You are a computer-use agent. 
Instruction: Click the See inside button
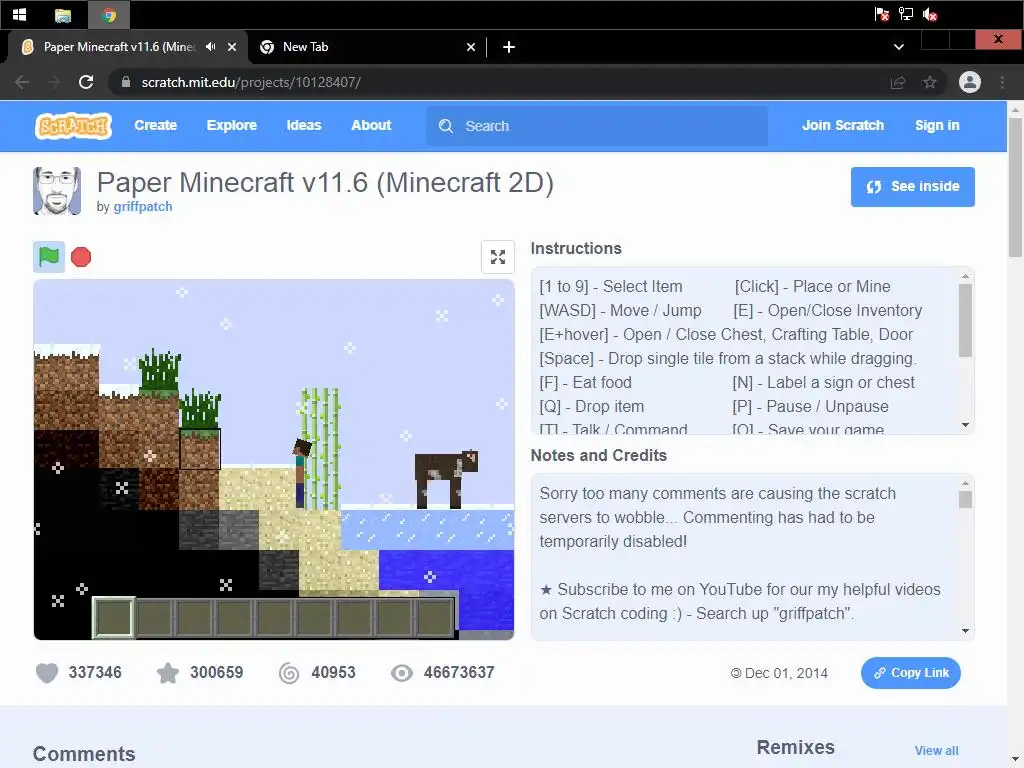pyautogui.click(x=912, y=187)
